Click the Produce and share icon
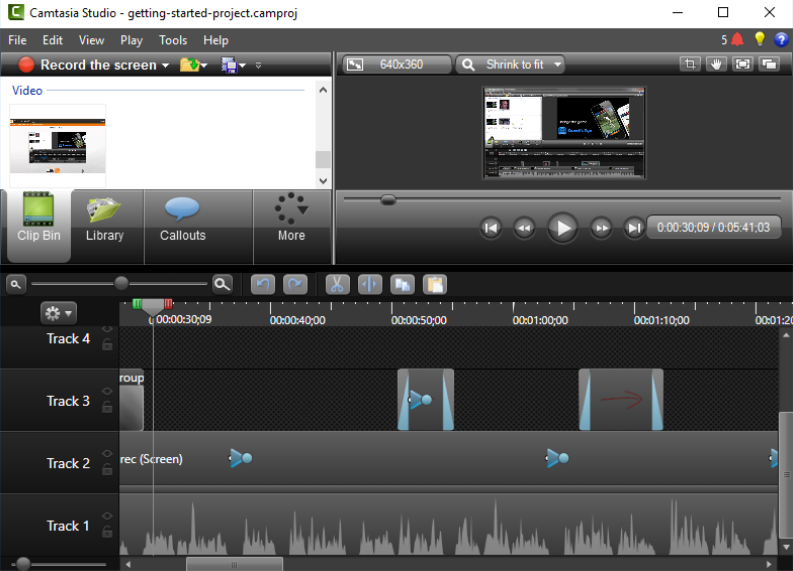This screenshot has width=793, height=571. [229, 65]
